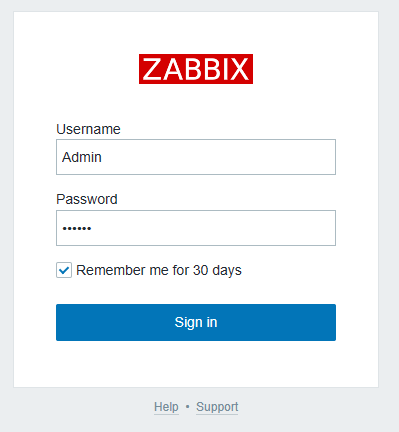Image resolution: width=399 pixels, height=432 pixels.
Task: Click the red ZABBIX logo
Action: [x=196, y=69]
